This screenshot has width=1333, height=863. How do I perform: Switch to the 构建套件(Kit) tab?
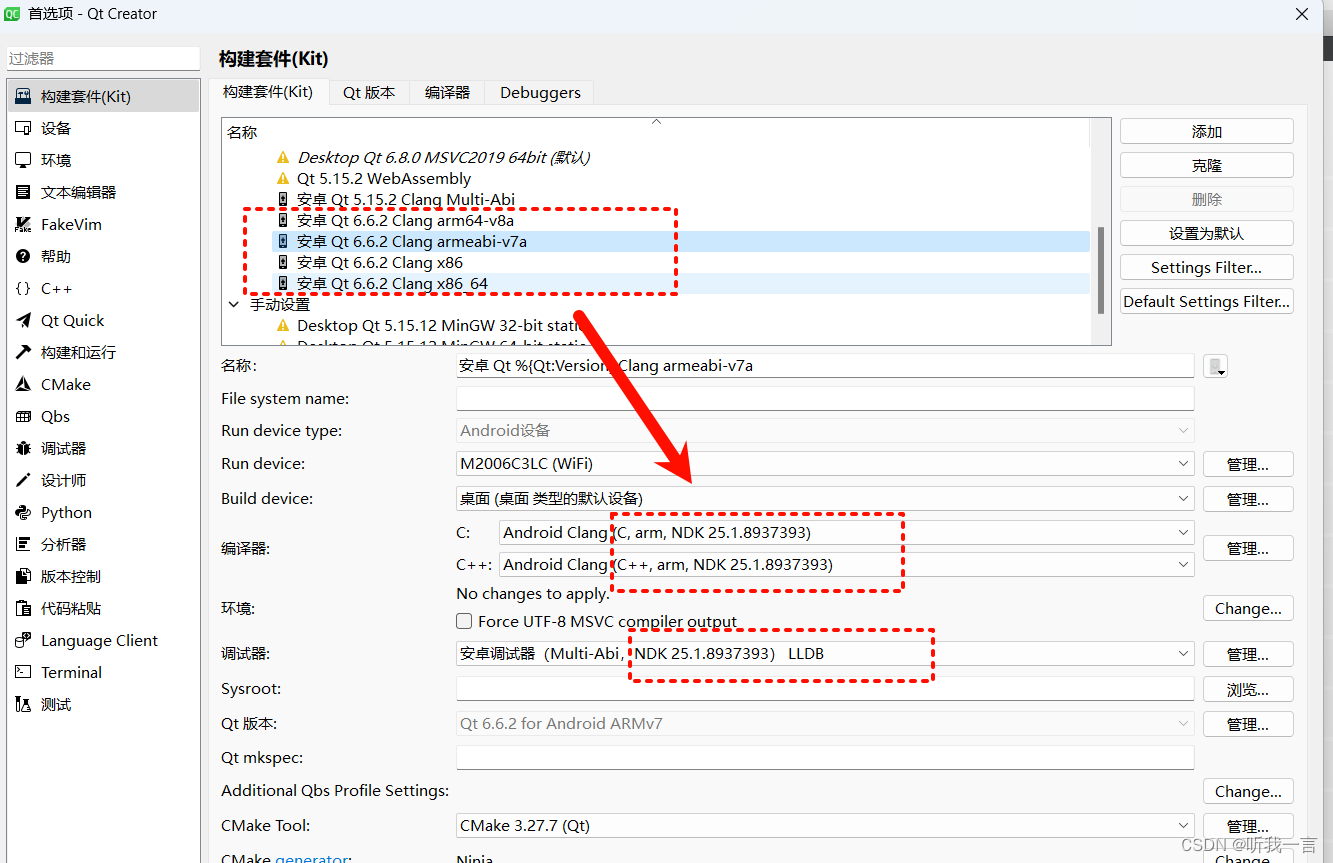tap(268, 91)
